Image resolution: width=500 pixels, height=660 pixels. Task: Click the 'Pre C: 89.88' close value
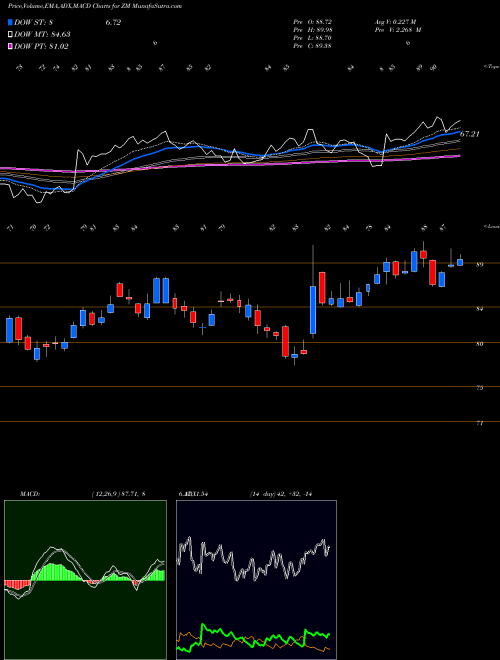[313, 46]
